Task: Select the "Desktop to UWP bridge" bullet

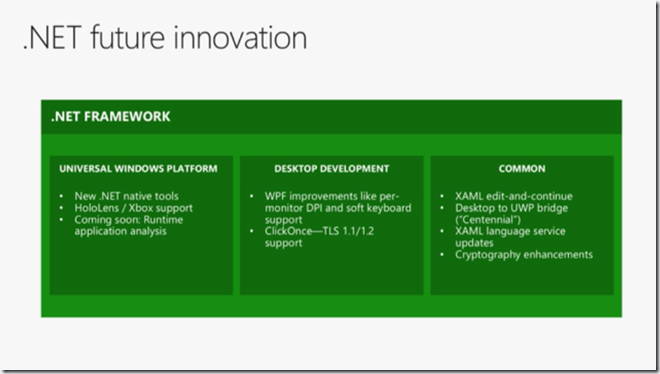Action: click(511, 214)
